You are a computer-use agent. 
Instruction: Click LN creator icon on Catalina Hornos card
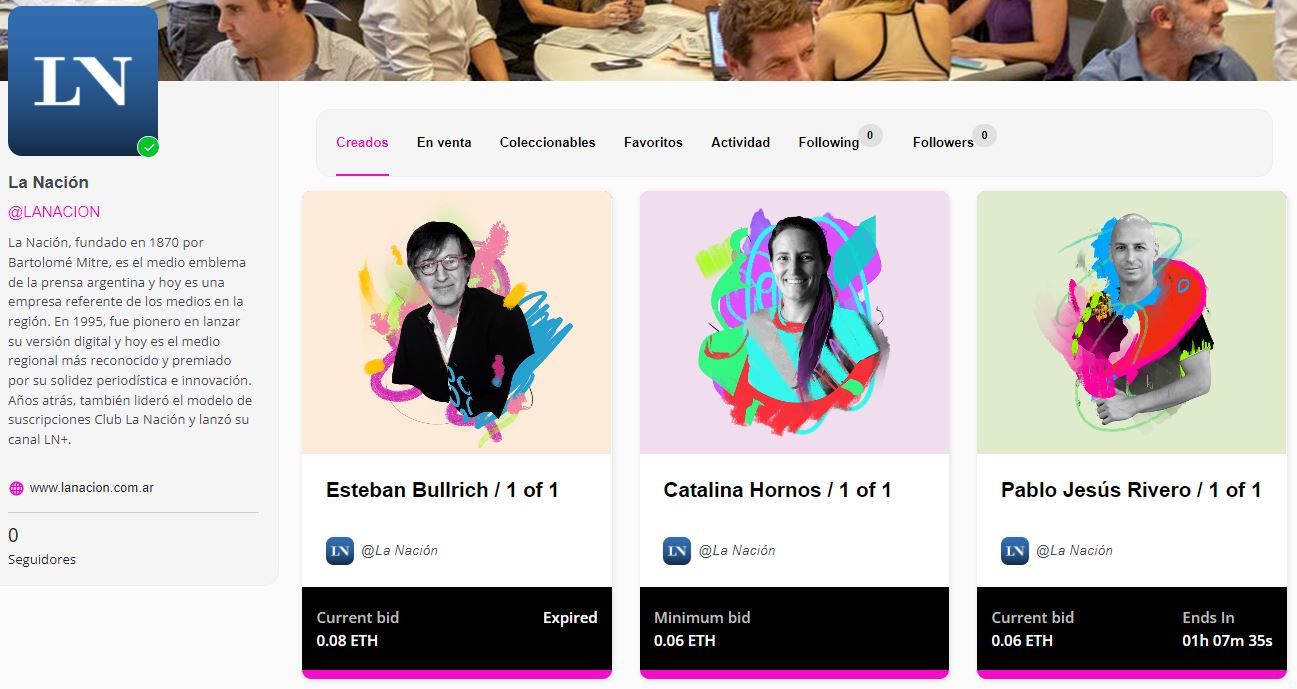677,550
